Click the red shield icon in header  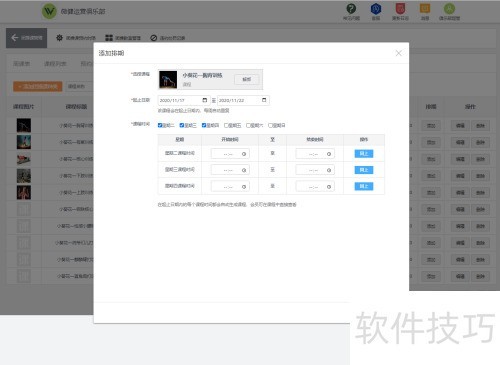point(400,8)
